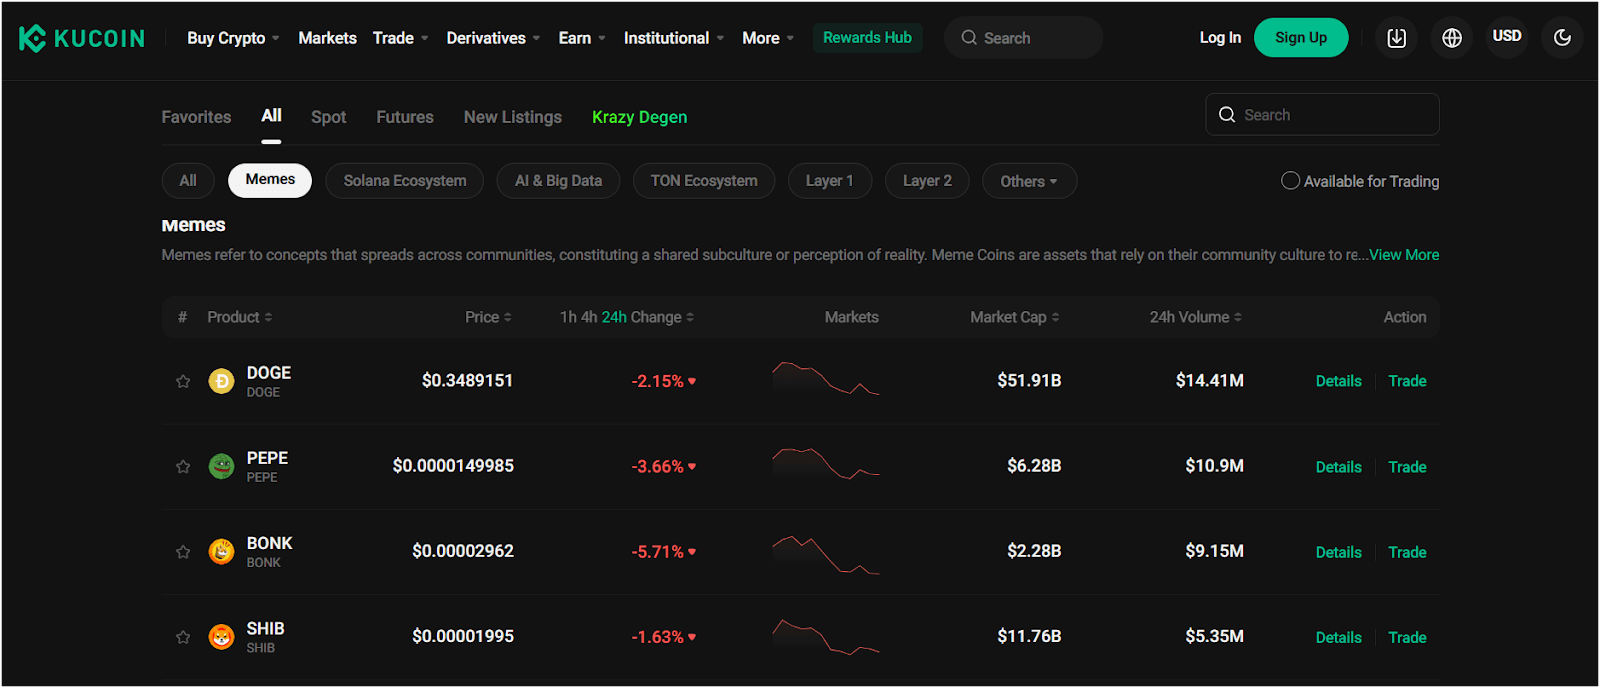Open View More link in Memes description
1600x688 pixels.
[x=1404, y=255]
